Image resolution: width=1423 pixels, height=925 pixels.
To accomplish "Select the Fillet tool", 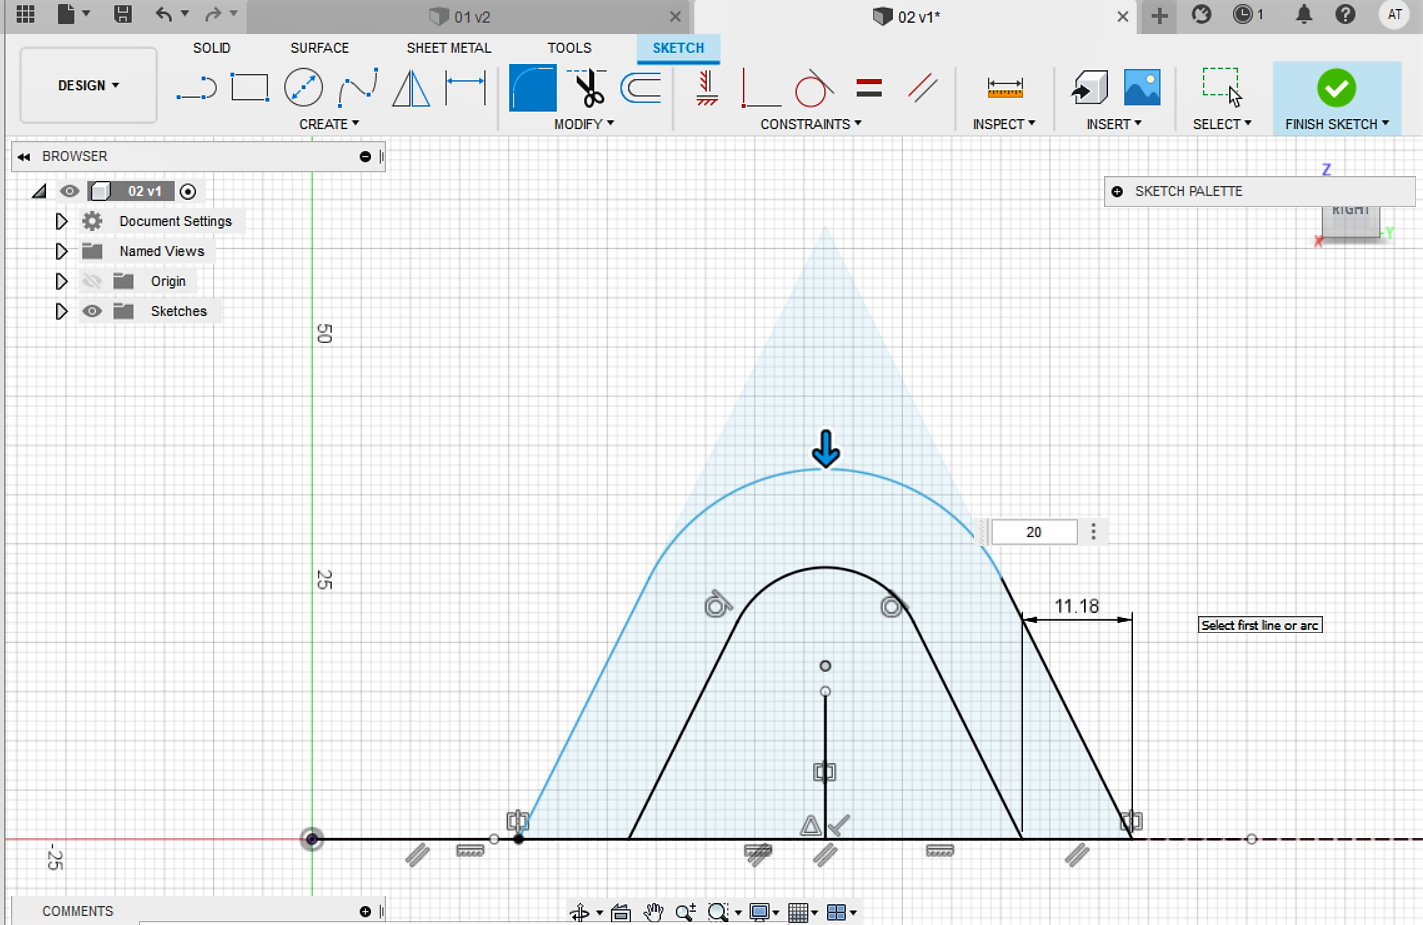I will pos(533,88).
